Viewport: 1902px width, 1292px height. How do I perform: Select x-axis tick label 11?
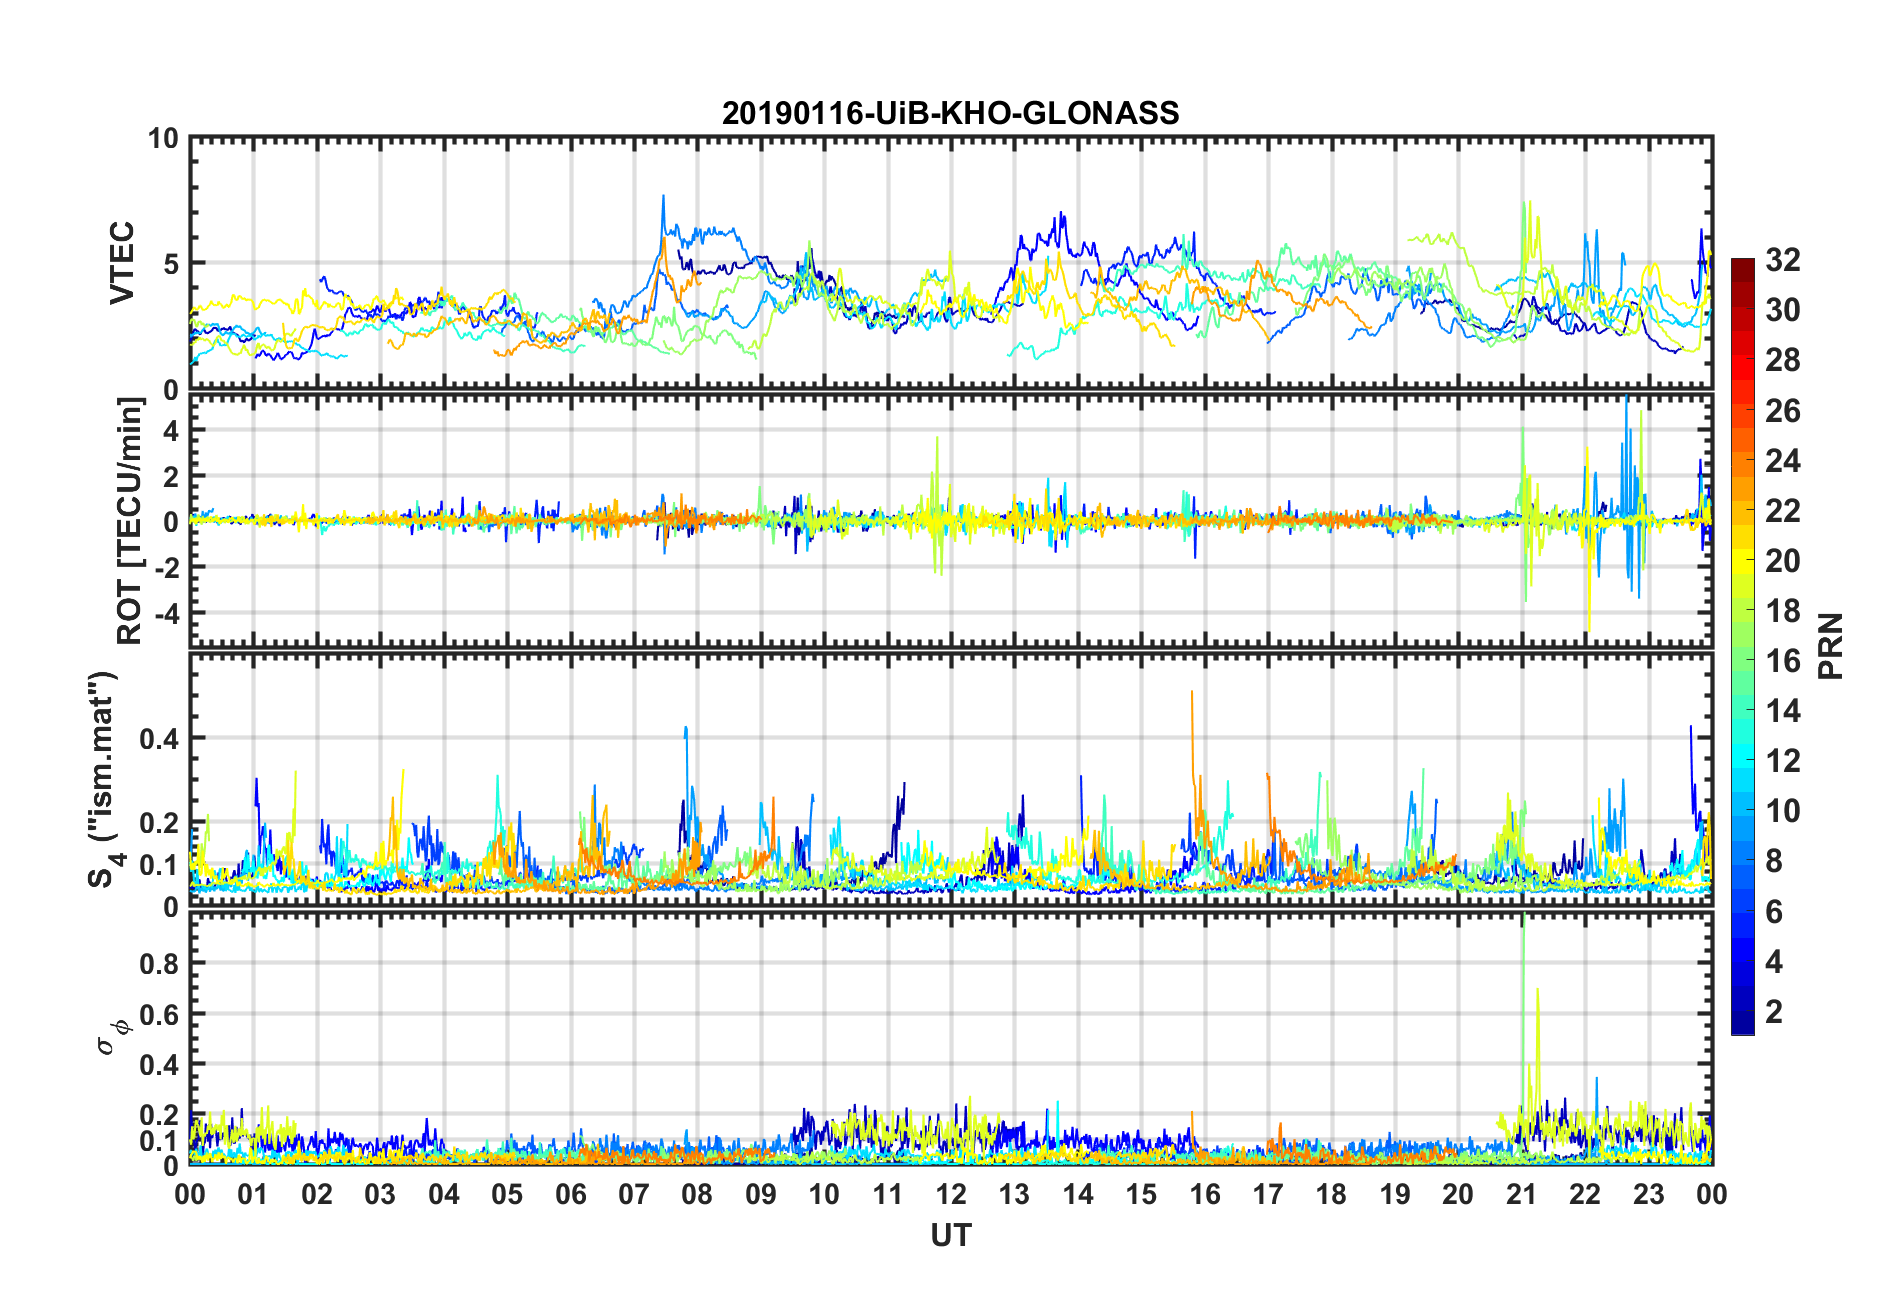click(x=888, y=1194)
